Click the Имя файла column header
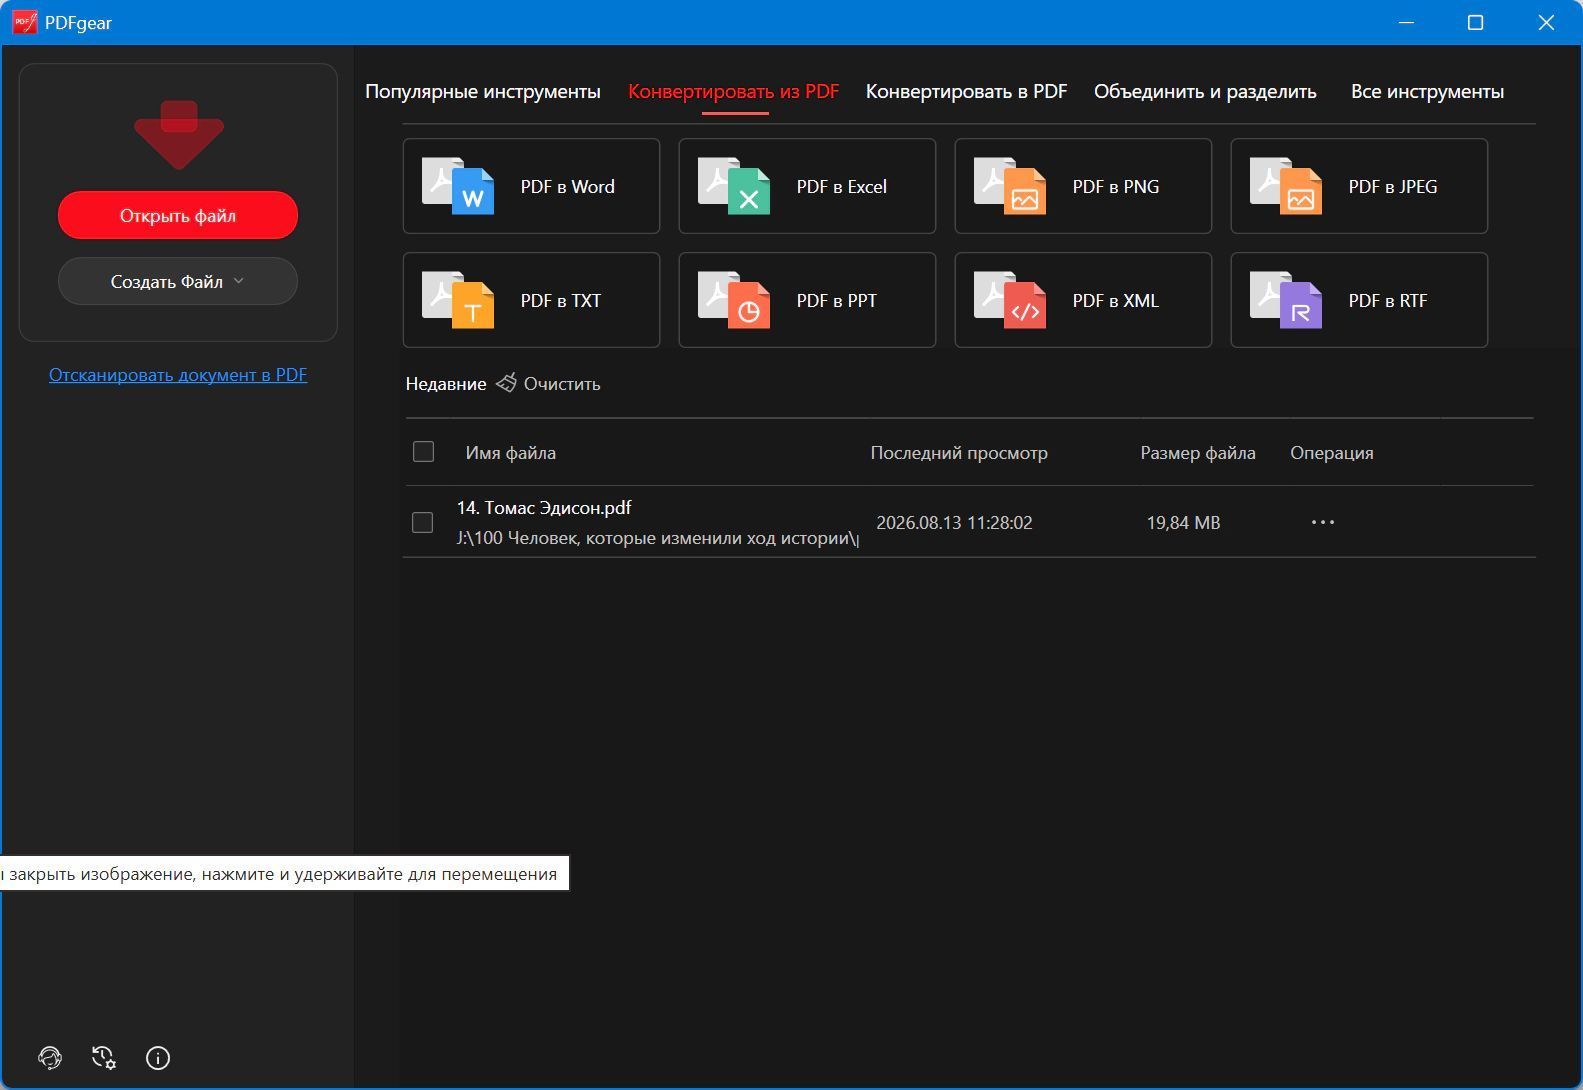 click(510, 453)
